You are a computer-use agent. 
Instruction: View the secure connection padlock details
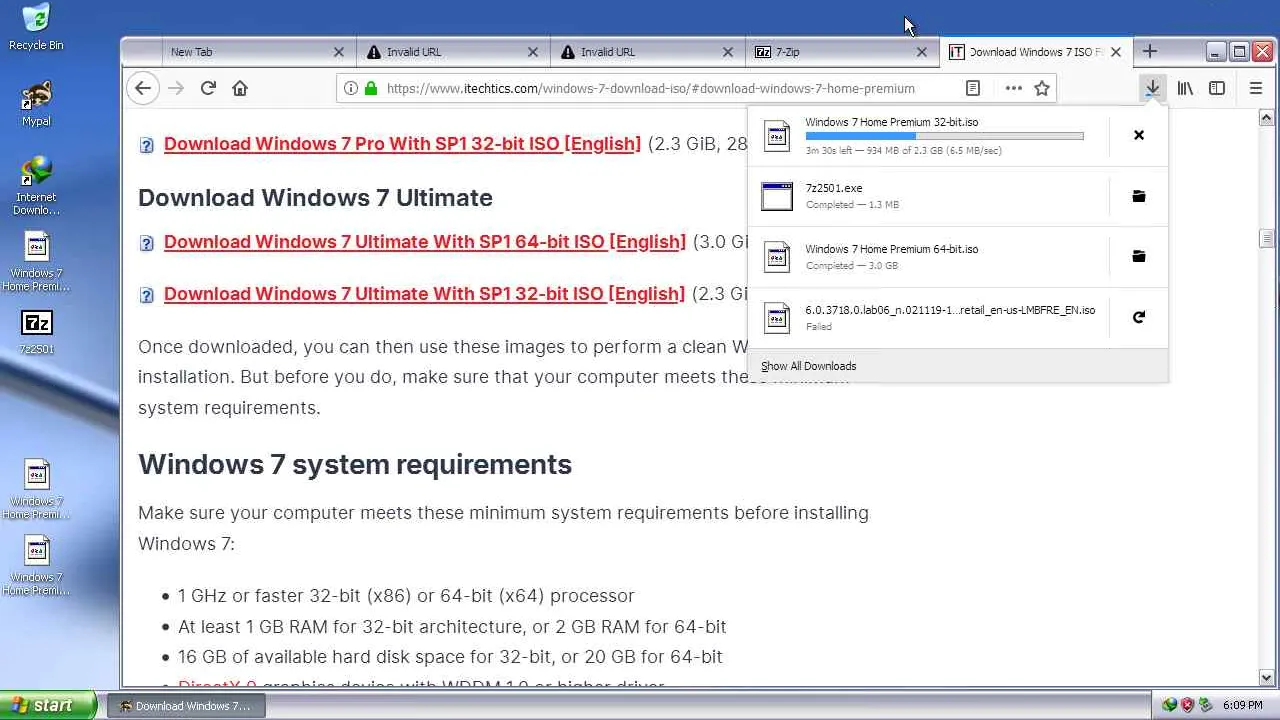coord(371,88)
